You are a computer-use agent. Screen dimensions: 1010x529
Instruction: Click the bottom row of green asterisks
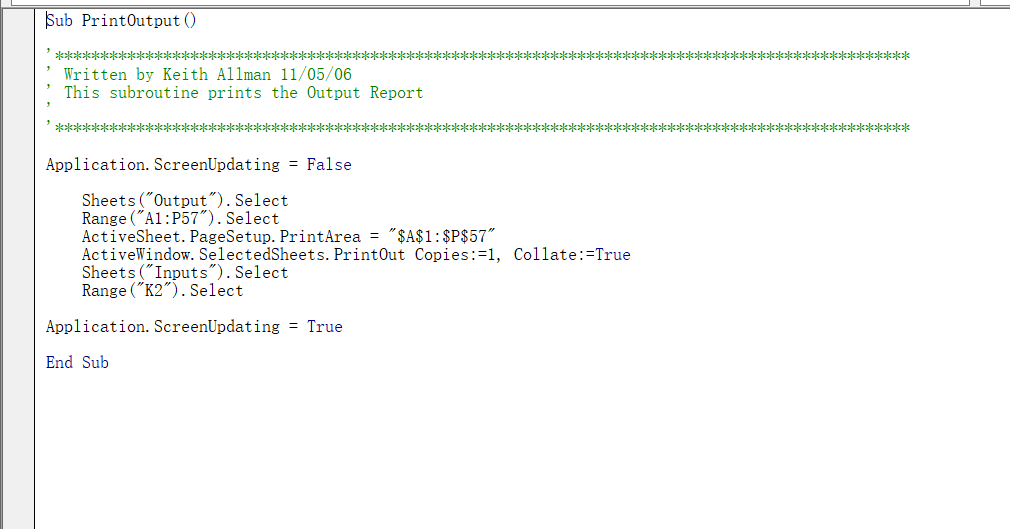pyautogui.click(x=480, y=129)
